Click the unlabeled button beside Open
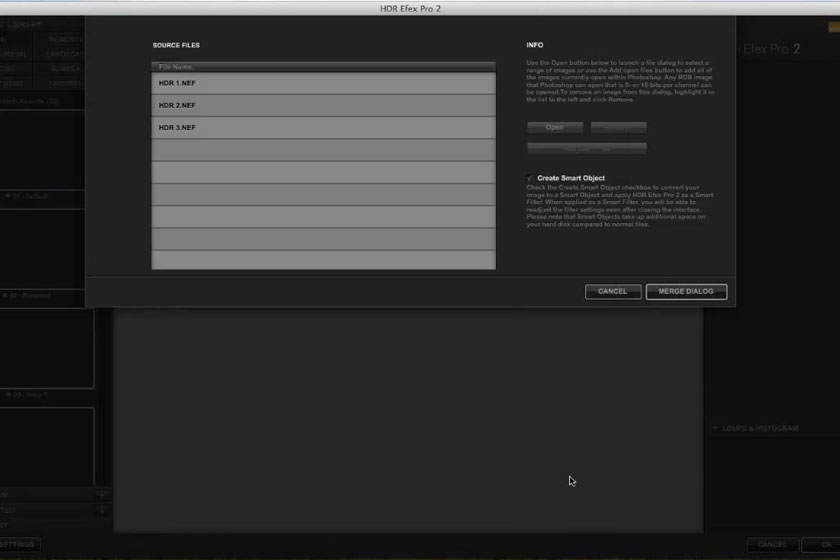This screenshot has height=560, width=840. point(619,127)
